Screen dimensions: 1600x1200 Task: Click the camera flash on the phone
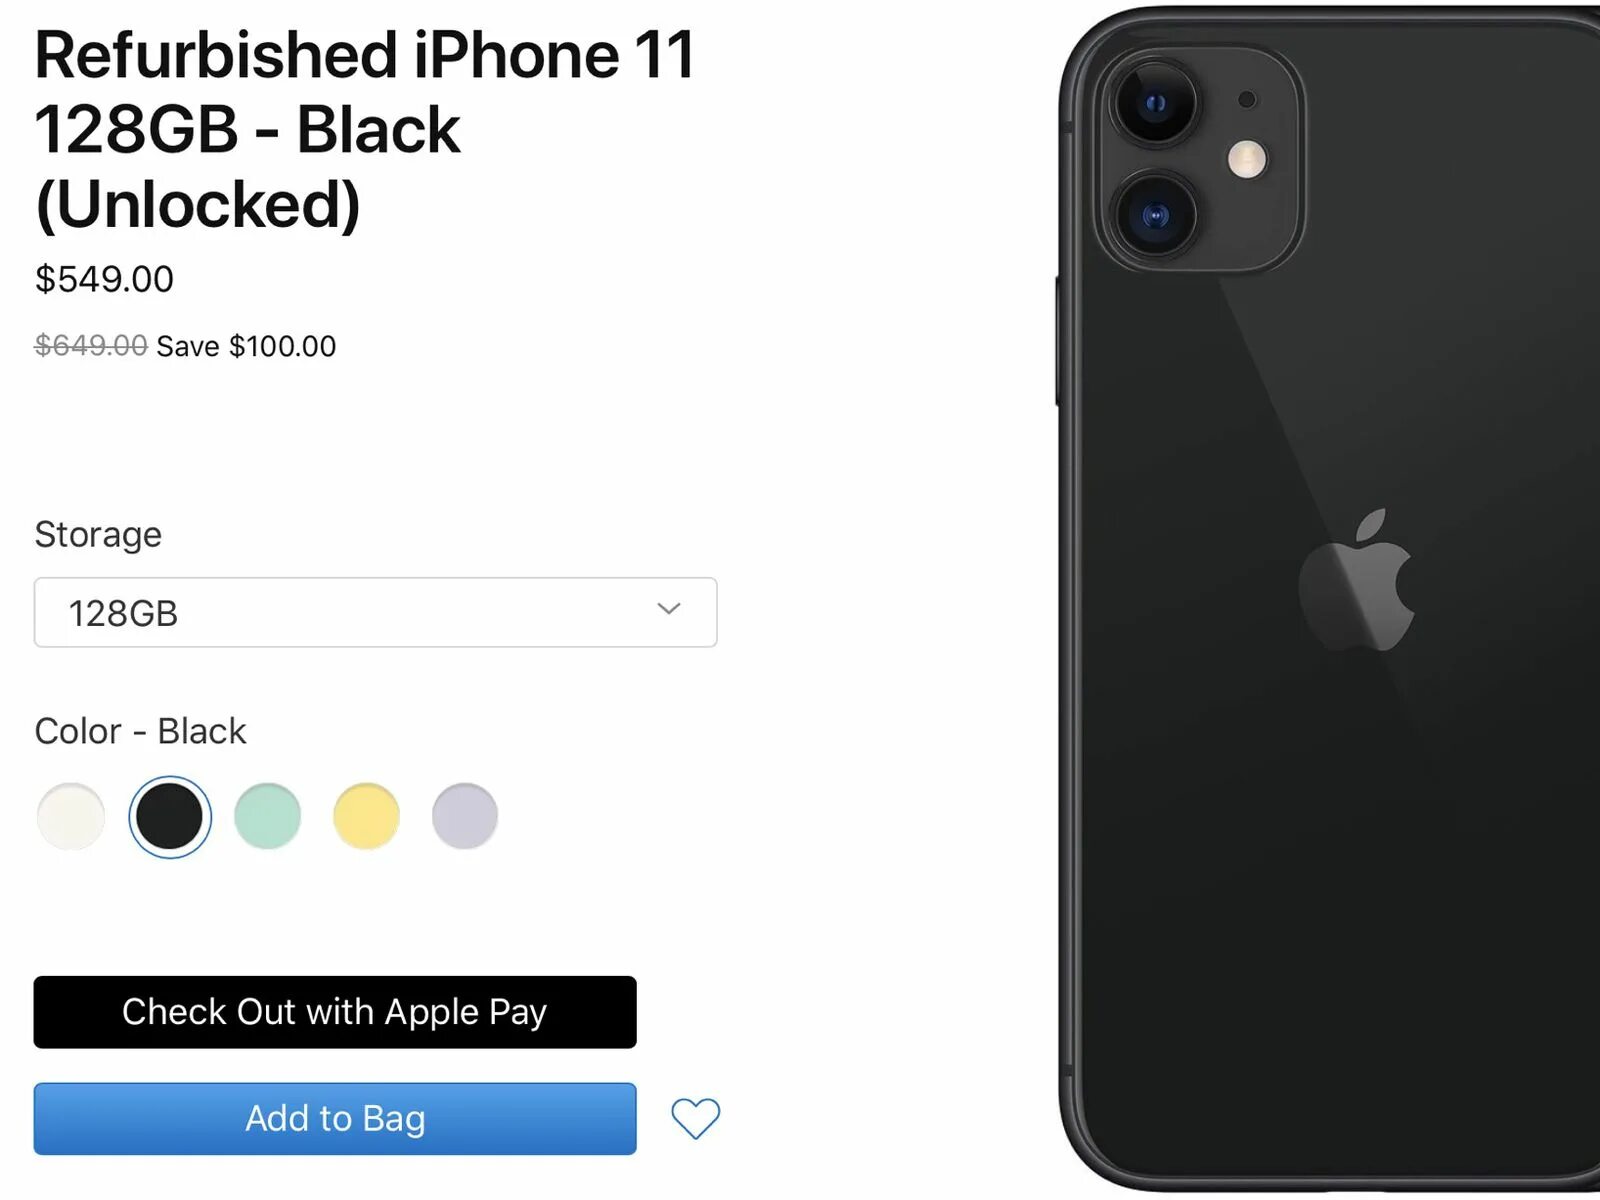1247,159
